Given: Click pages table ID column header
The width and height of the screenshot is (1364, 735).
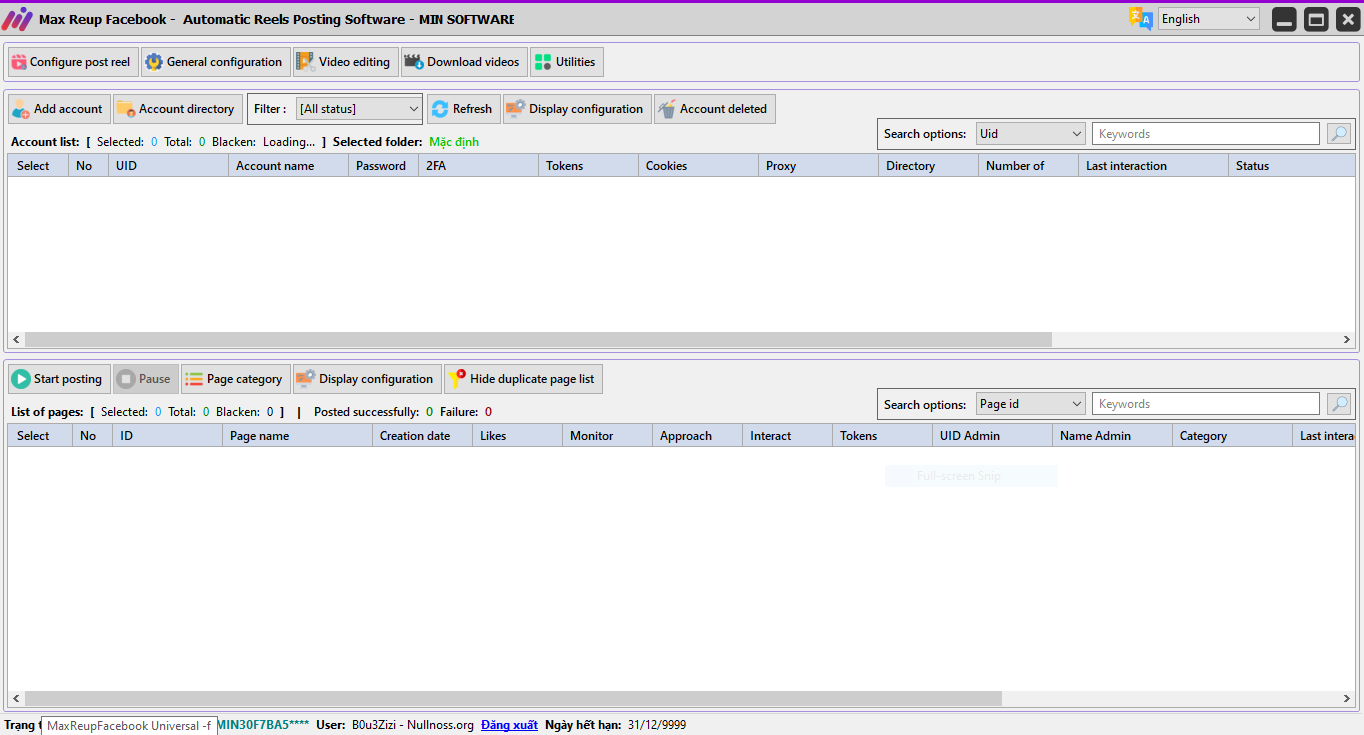Looking at the screenshot, I should pyautogui.click(x=167, y=436).
